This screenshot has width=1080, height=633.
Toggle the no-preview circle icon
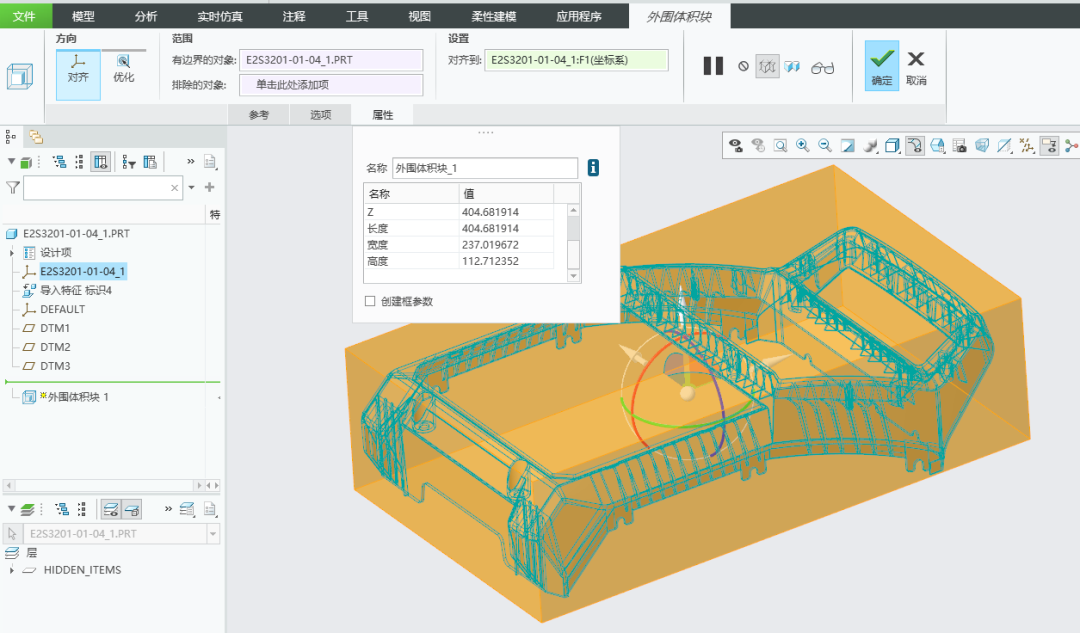pos(743,66)
